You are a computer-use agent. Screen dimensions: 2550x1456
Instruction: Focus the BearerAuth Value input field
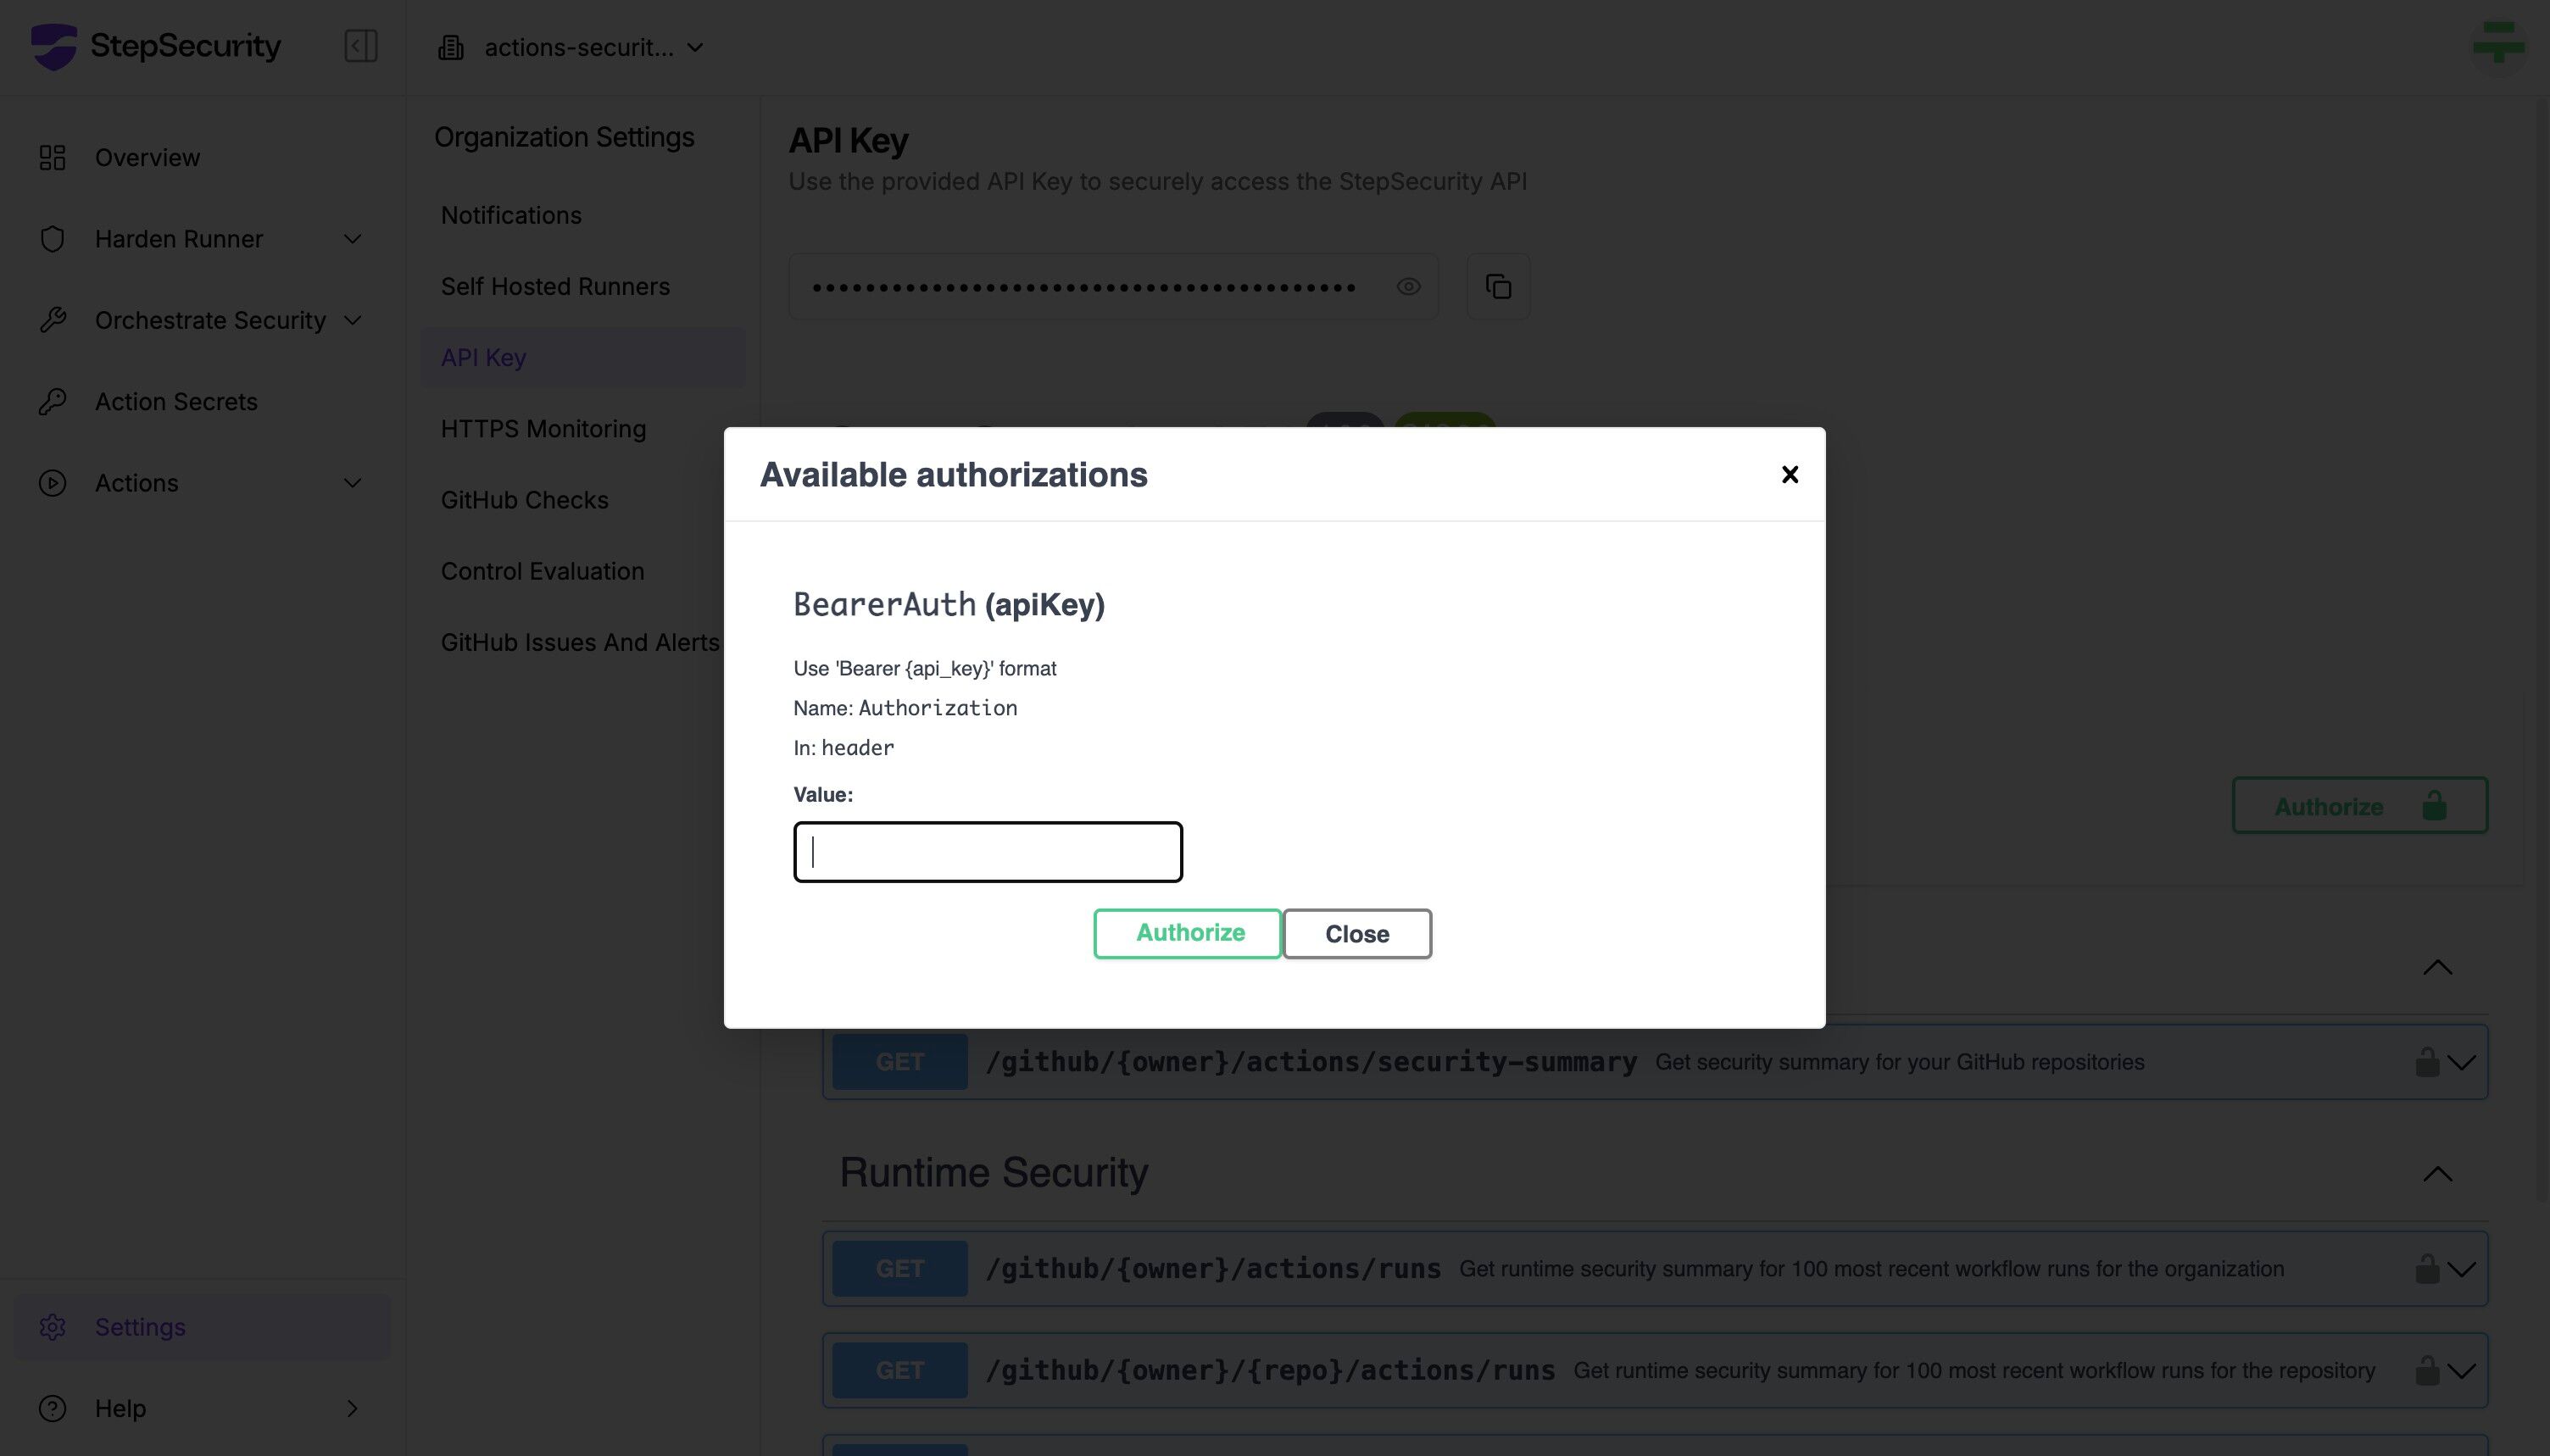click(x=988, y=852)
